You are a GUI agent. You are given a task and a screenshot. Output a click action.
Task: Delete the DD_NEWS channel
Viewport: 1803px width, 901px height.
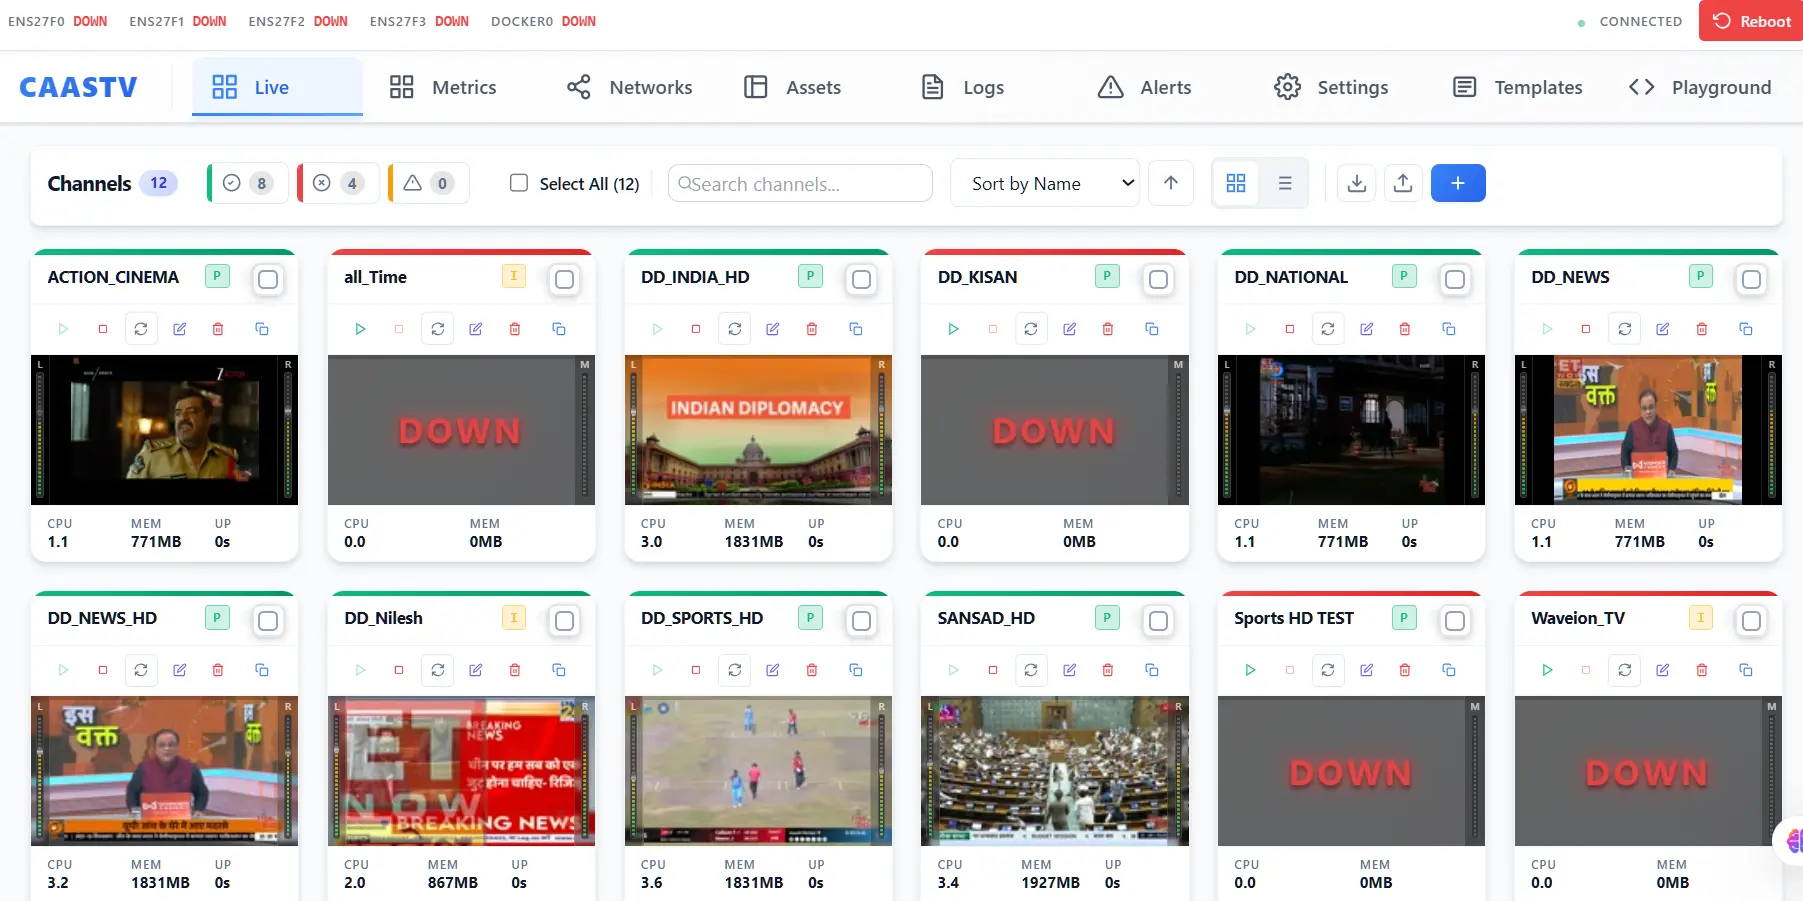1701,328
